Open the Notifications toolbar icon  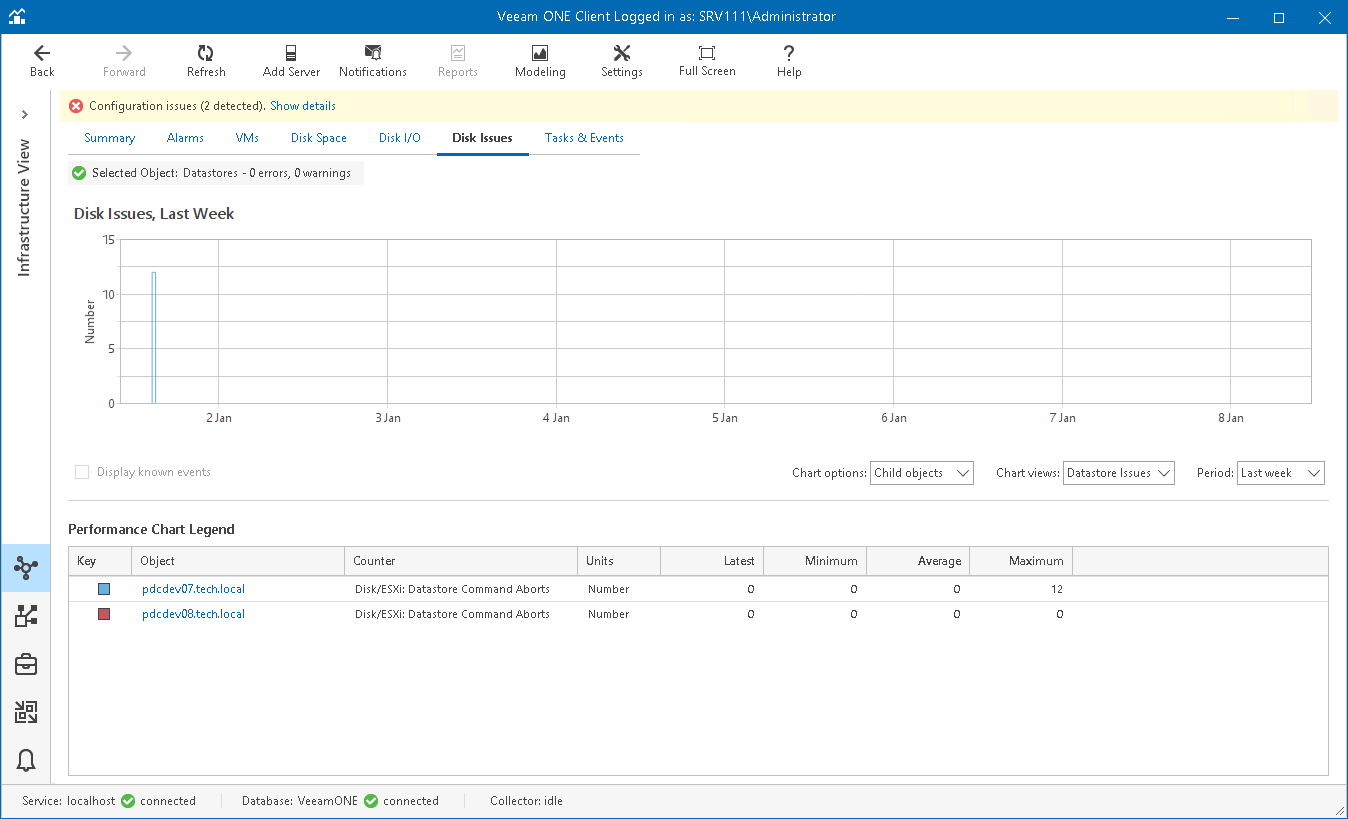coord(373,53)
